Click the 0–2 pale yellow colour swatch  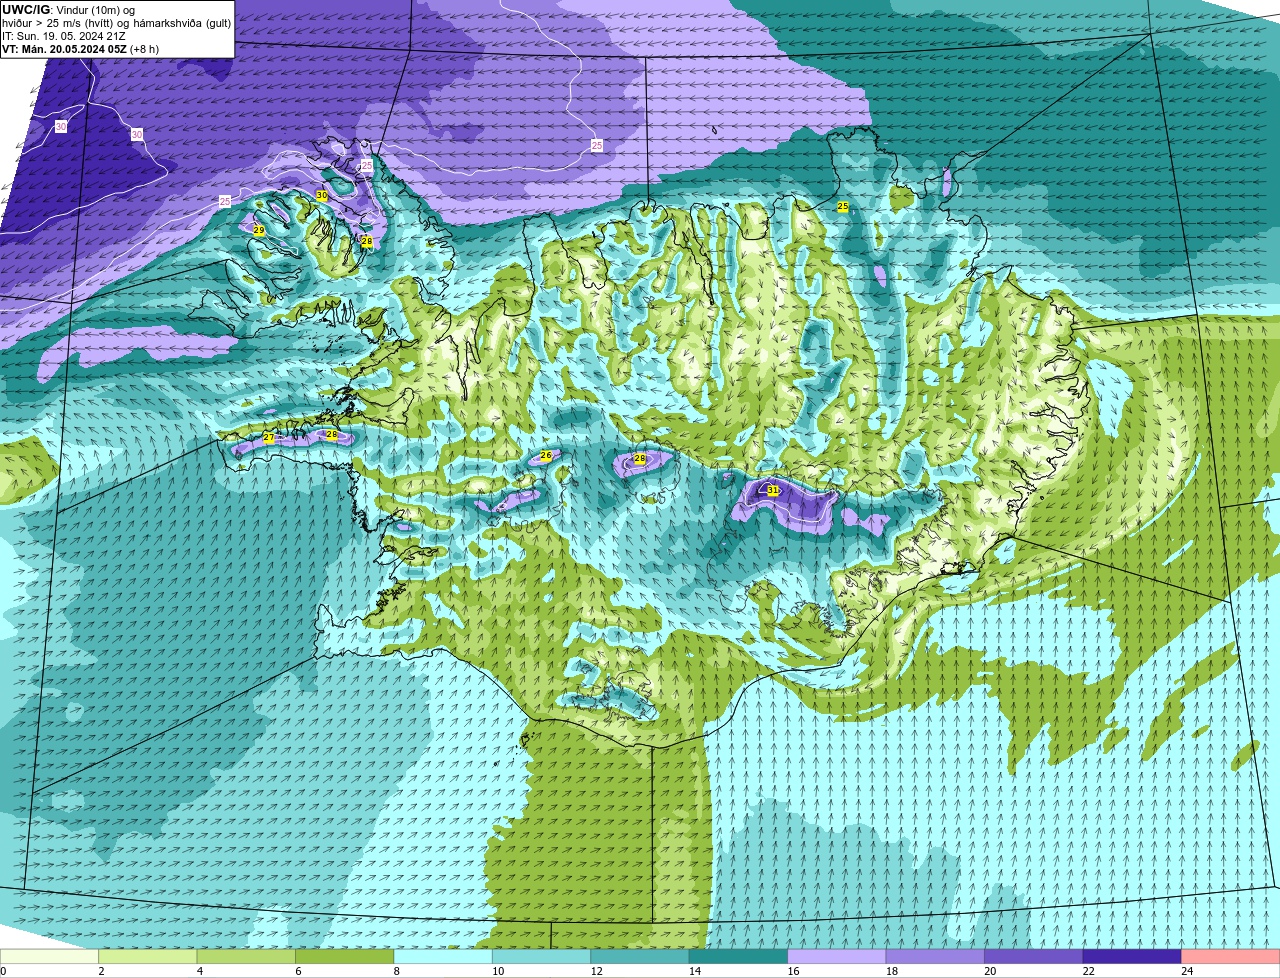(50, 957)
